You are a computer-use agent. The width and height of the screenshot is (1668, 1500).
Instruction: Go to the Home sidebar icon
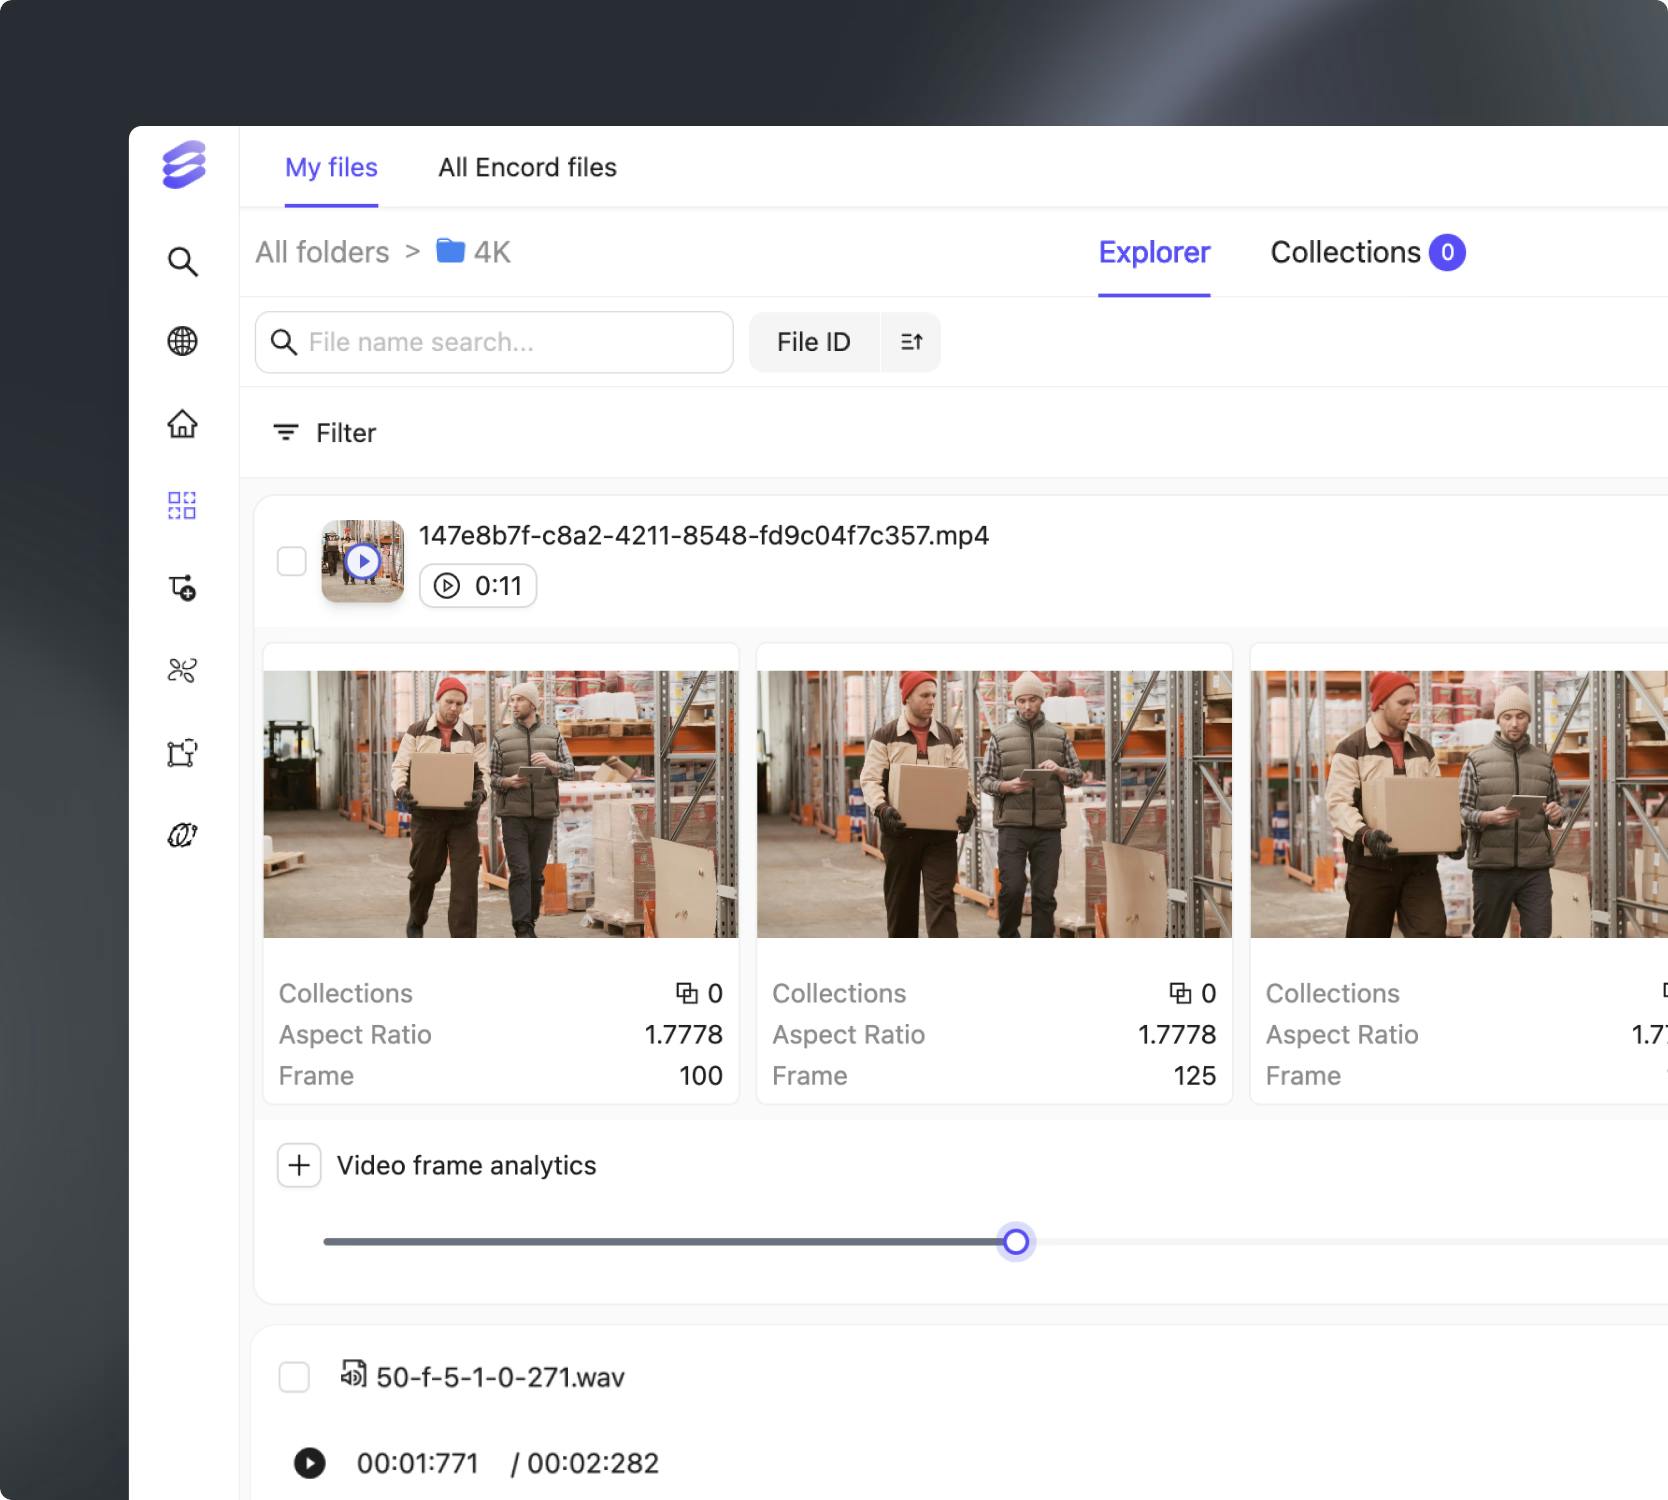pyautogui.click(x=182, y=424)
